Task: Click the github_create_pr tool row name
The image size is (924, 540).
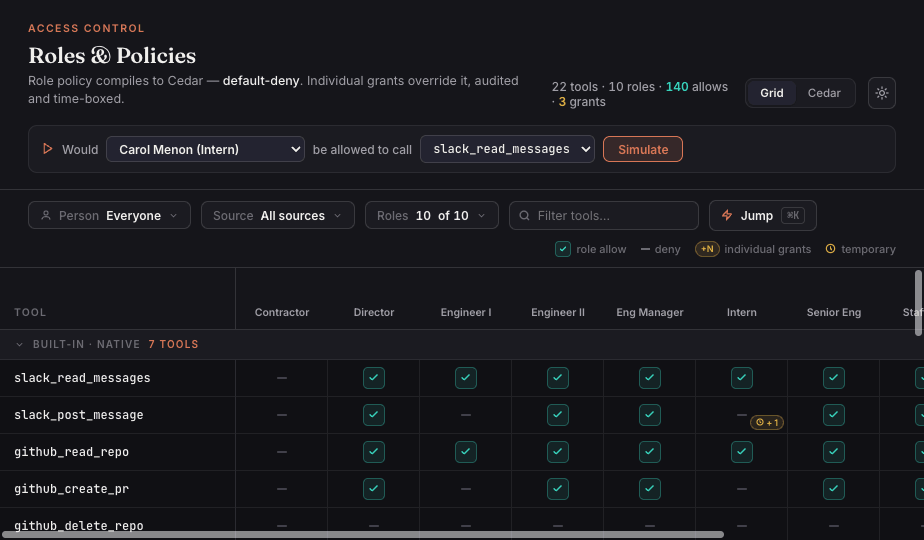Action: click(71, 489)
